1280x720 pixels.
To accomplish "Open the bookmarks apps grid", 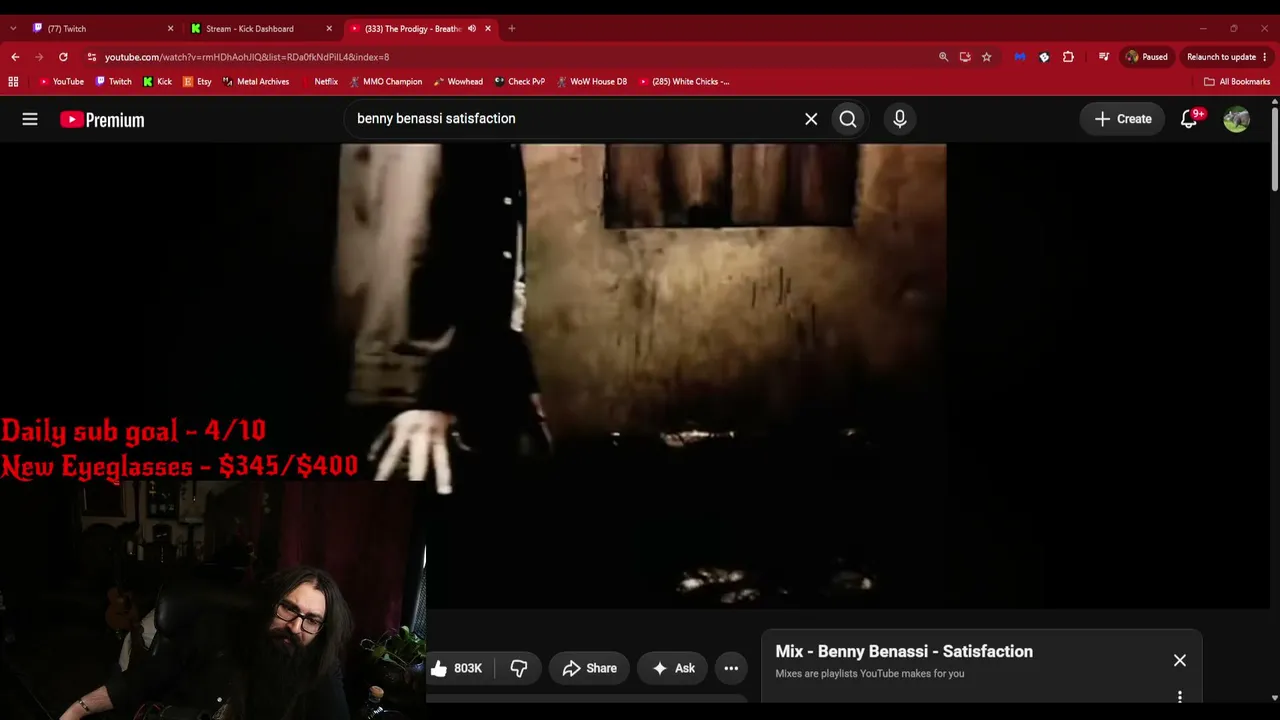I will click(x=13, y=82).
